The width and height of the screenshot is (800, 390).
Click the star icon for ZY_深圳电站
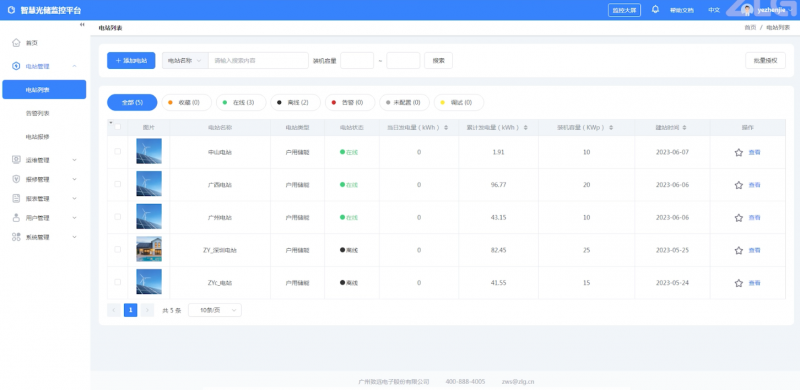[738, 250]
